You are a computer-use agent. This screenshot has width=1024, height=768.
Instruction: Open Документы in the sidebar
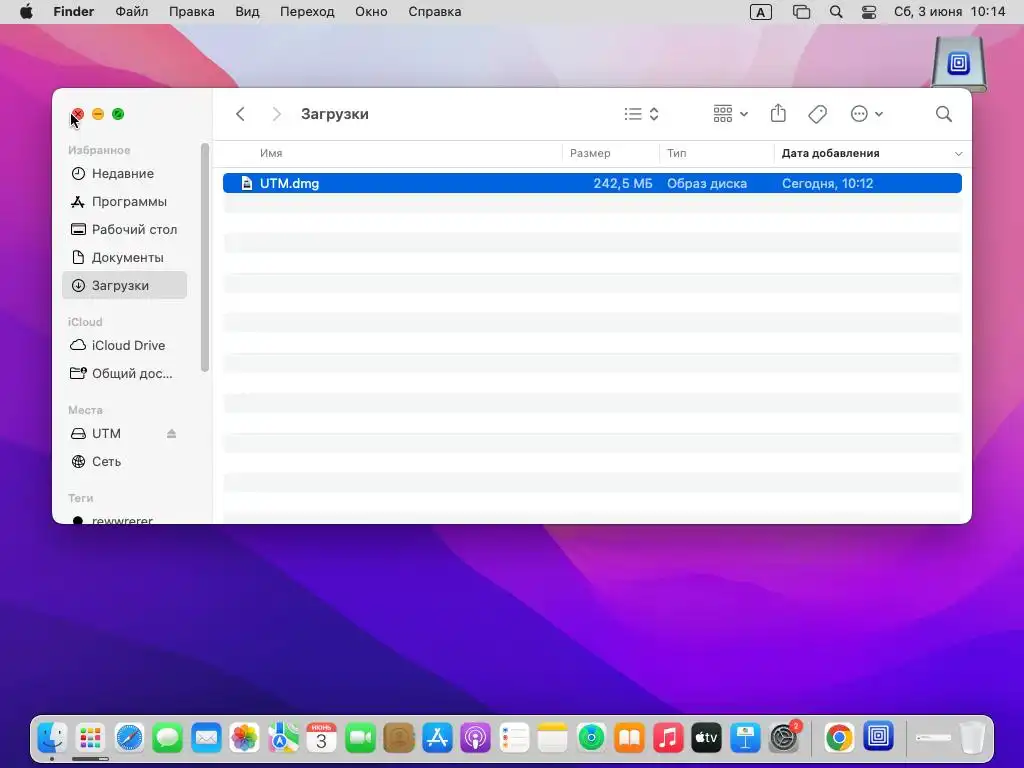tap(124, 258)
